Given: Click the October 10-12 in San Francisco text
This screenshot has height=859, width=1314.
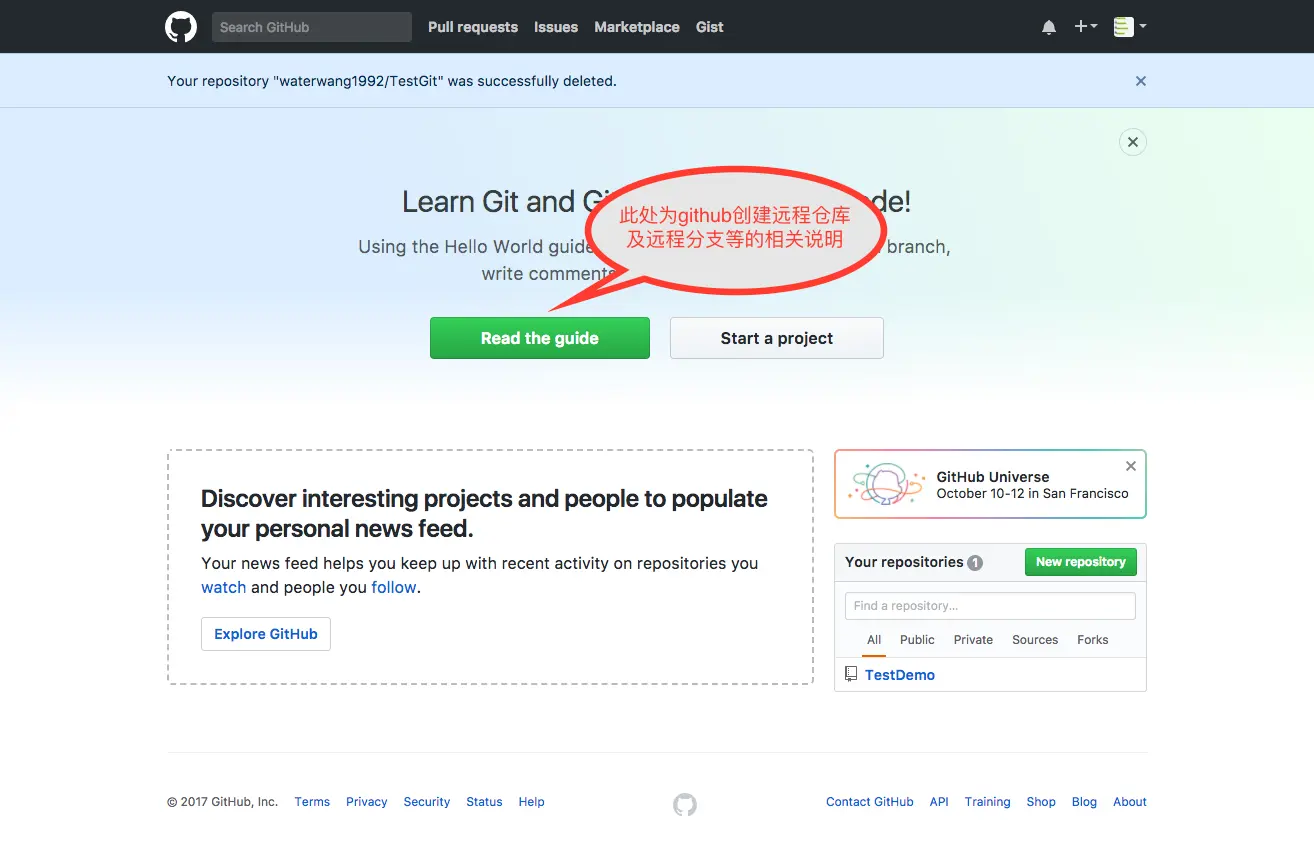Looking at the screenshot, I should point(1032,494).
